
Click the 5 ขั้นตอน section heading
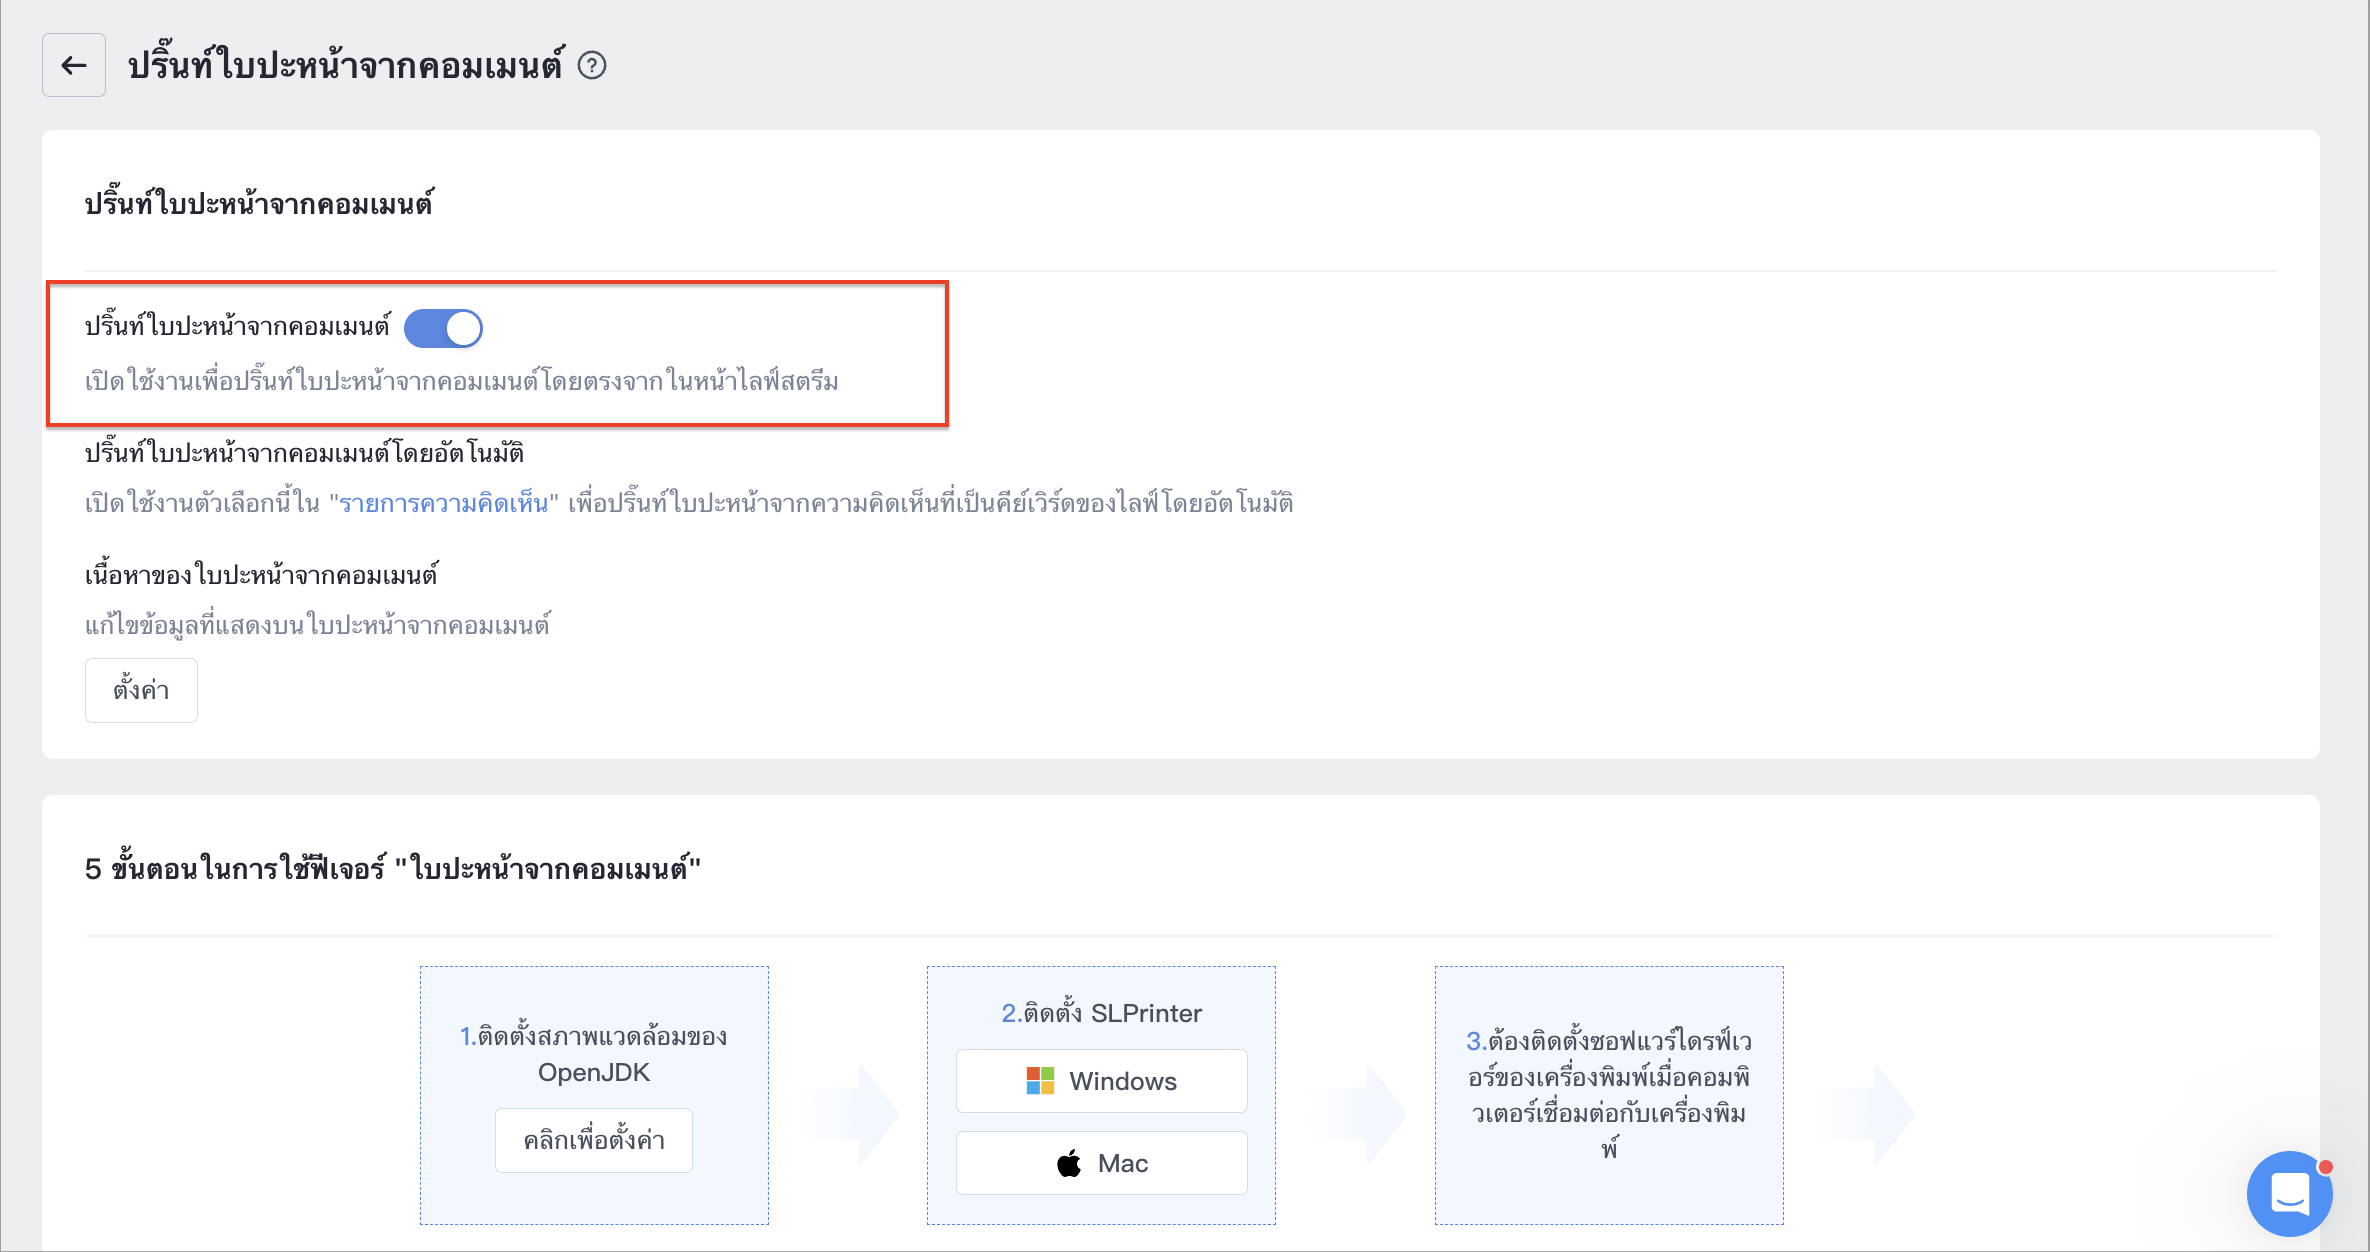393,868
